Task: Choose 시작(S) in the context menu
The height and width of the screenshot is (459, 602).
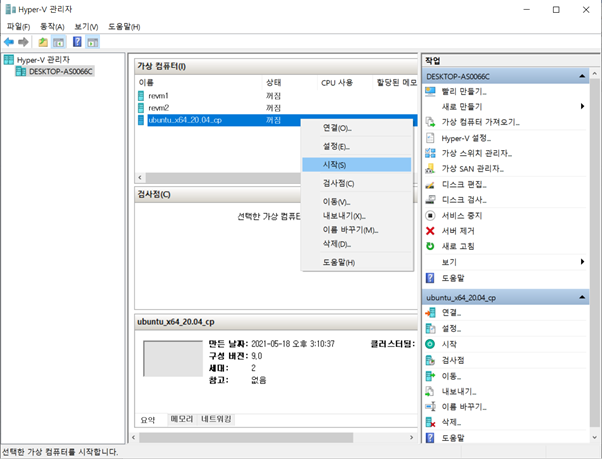Action: pyautogui.click(x=357, y=165)
